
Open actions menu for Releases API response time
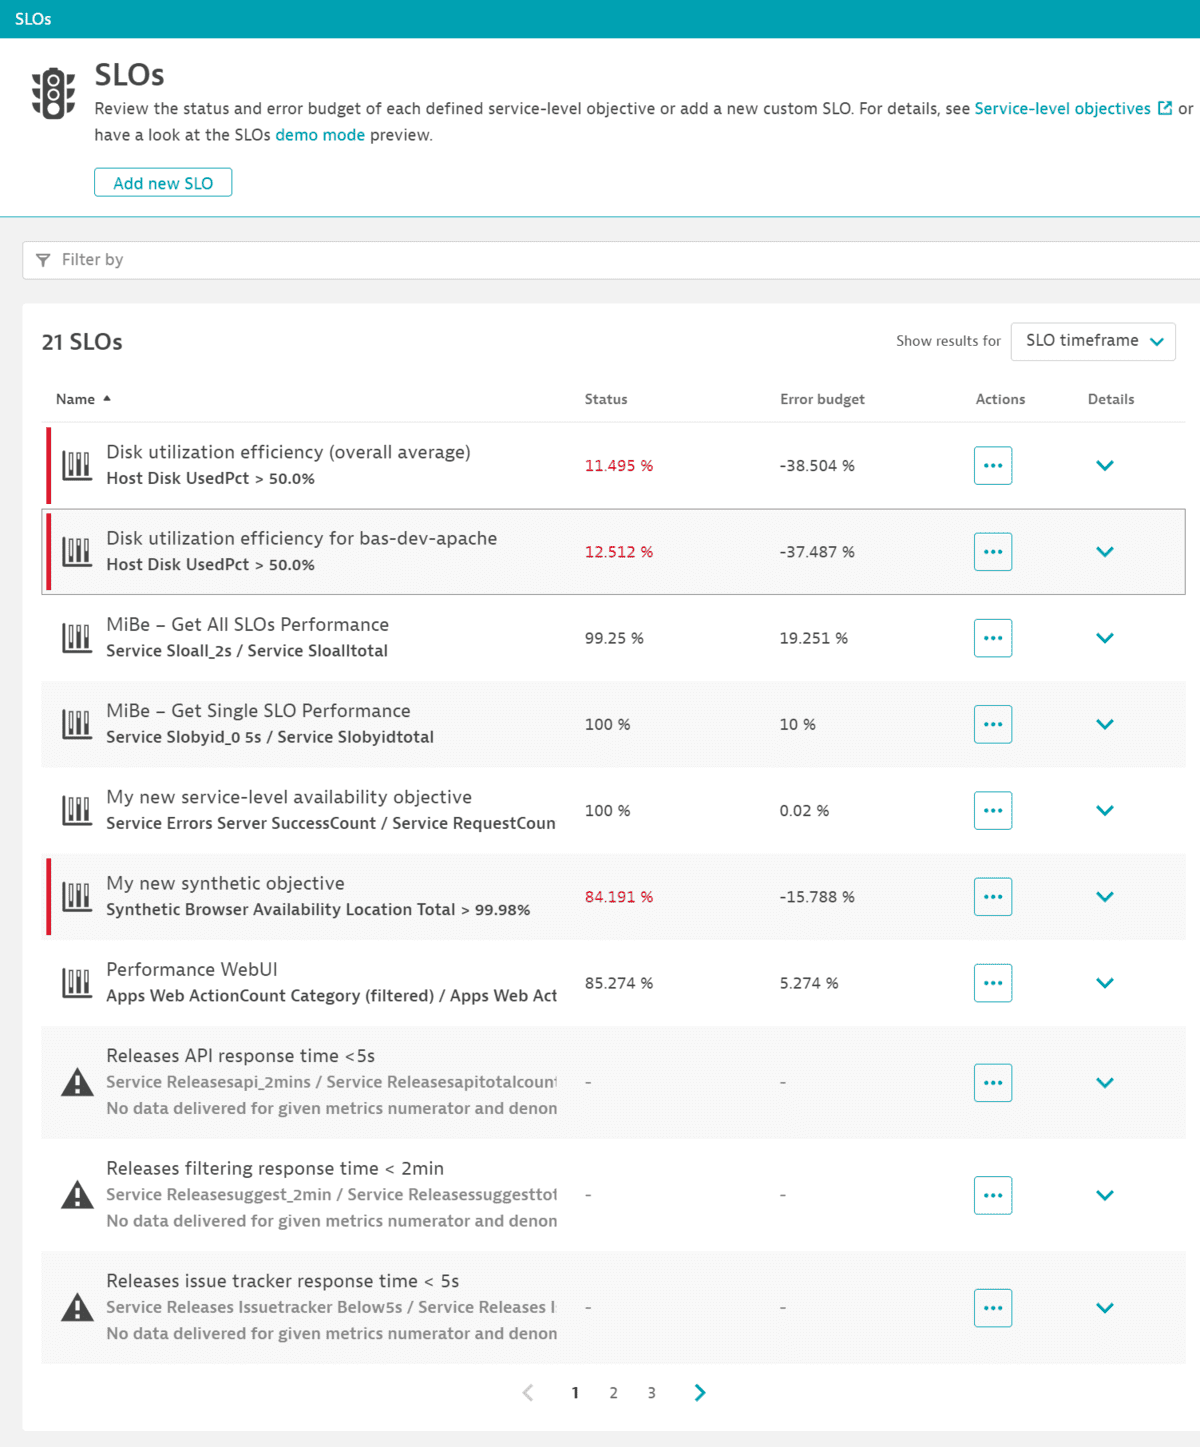[x=993, y=1083]
